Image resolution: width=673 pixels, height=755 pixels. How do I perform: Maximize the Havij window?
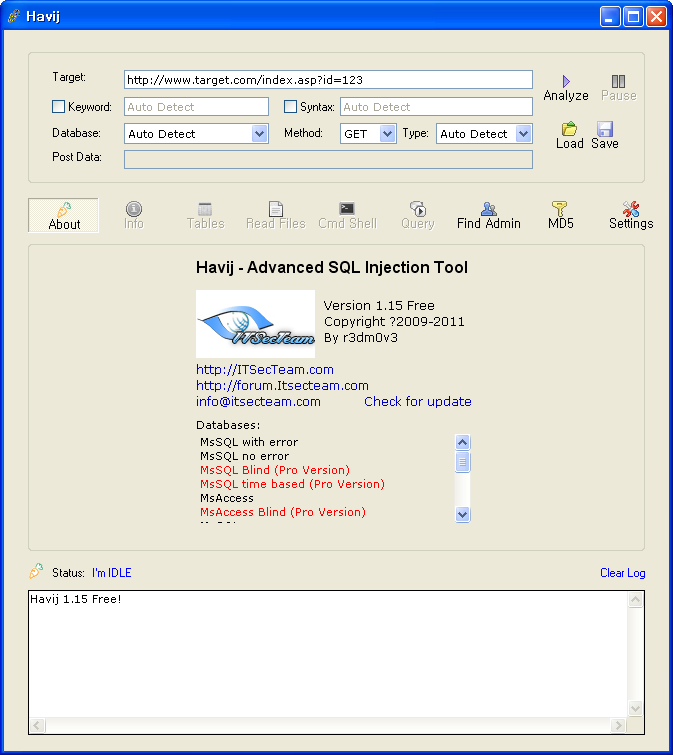pos(633,16)
